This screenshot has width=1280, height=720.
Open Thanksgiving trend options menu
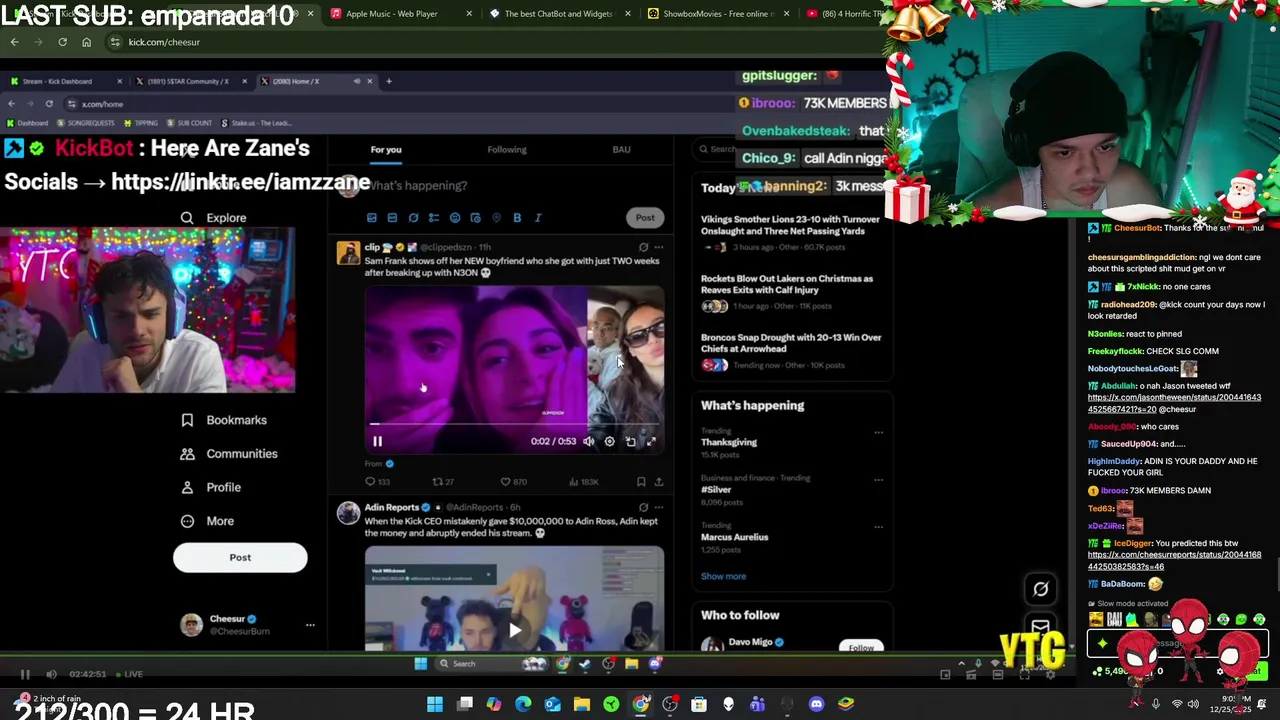(878, 433)
